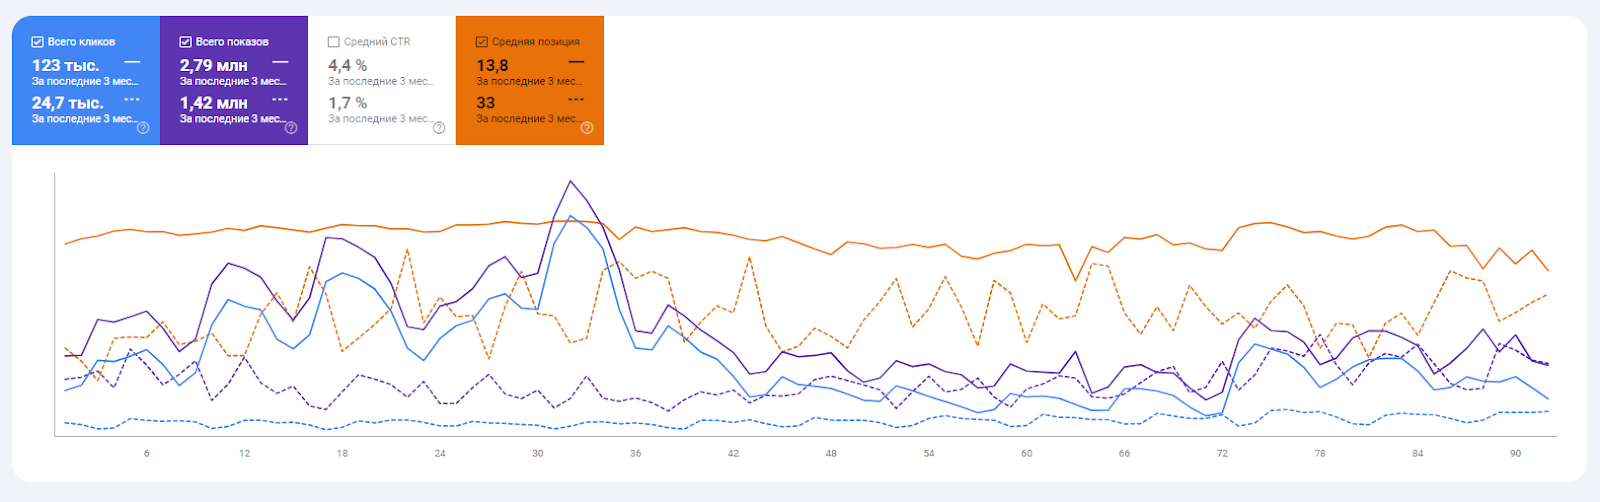Select the 4,4 % average CTR value
Screen dimensions: 1600x502
point(347,65)
